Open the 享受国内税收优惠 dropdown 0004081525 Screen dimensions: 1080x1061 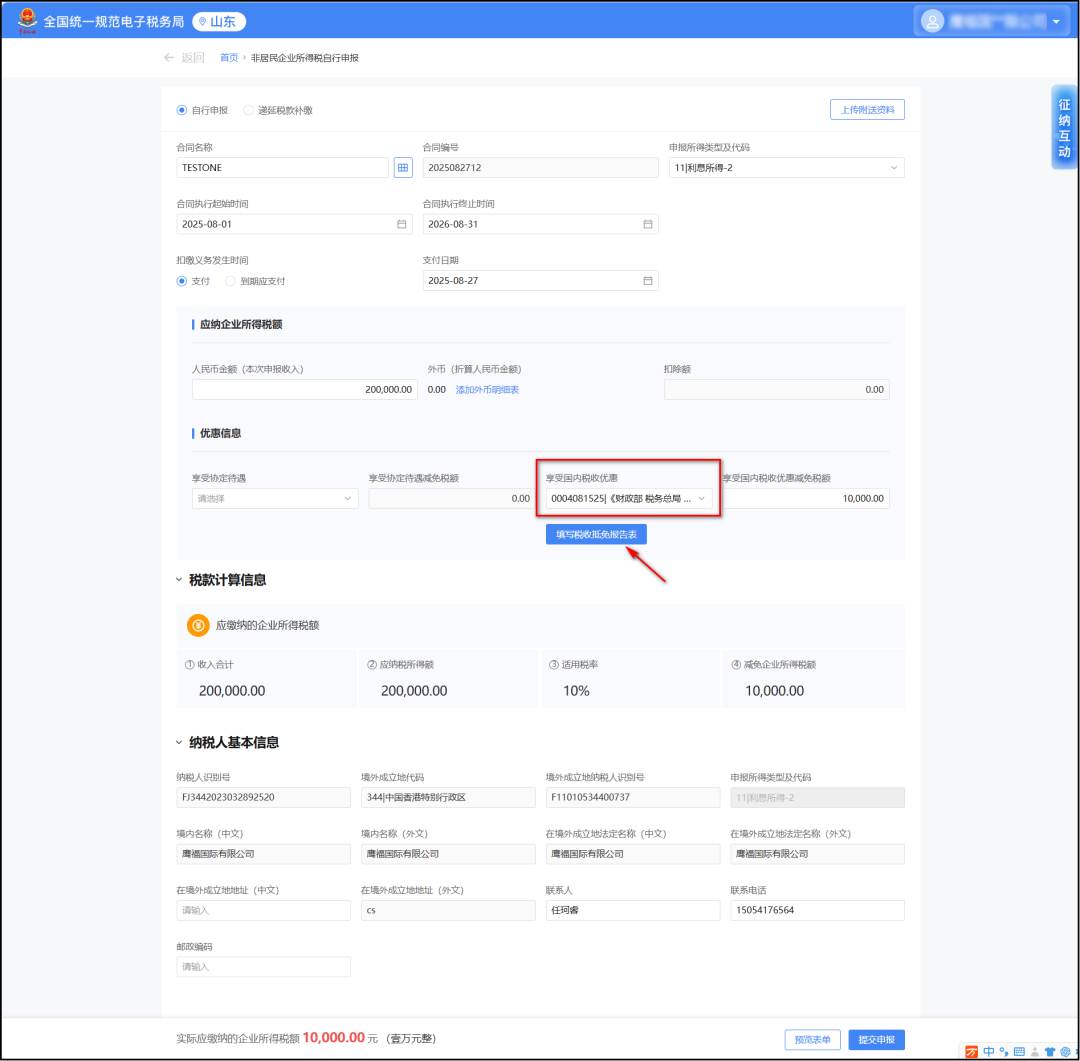pyautogui.click(x=629, y=498)
